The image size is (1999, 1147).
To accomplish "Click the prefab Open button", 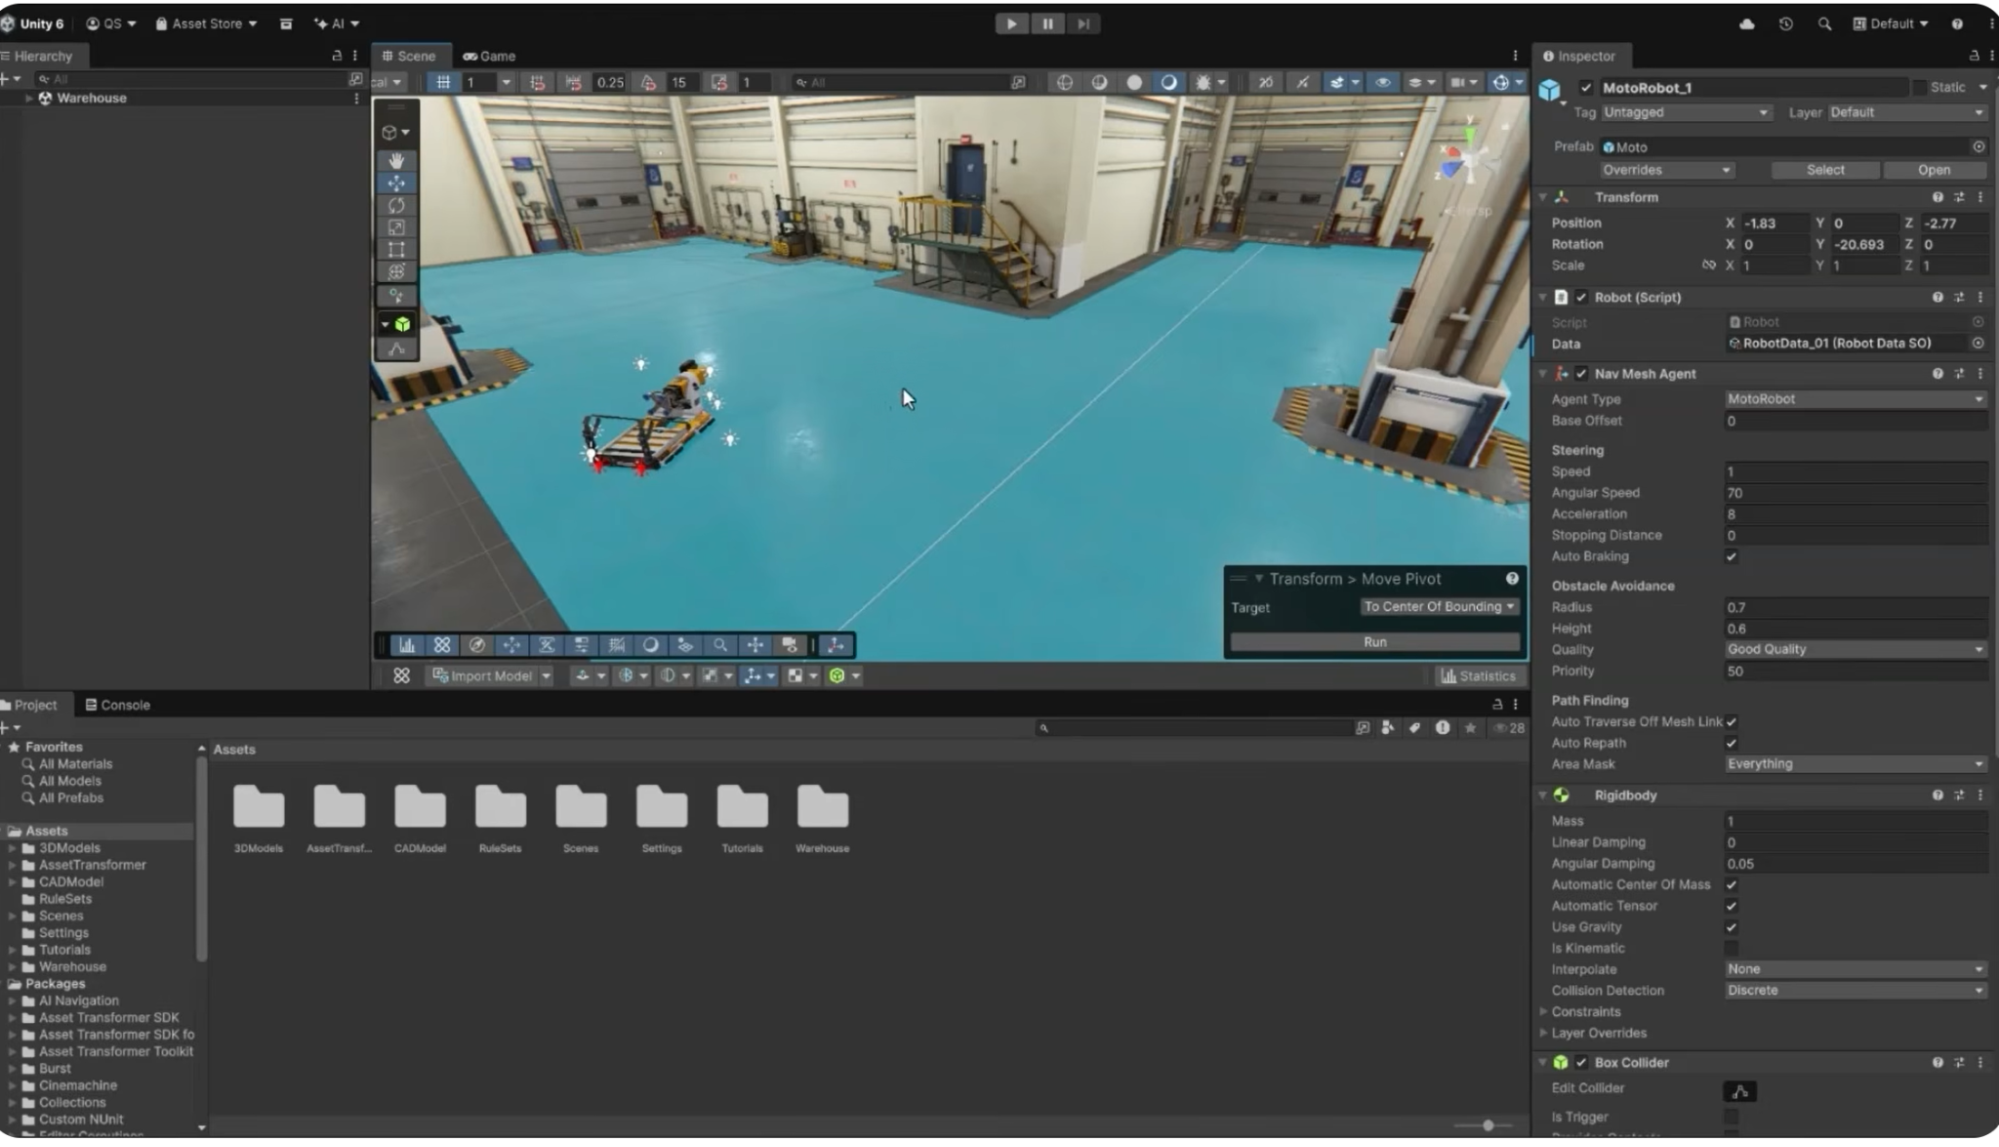I will point(1934,170).
